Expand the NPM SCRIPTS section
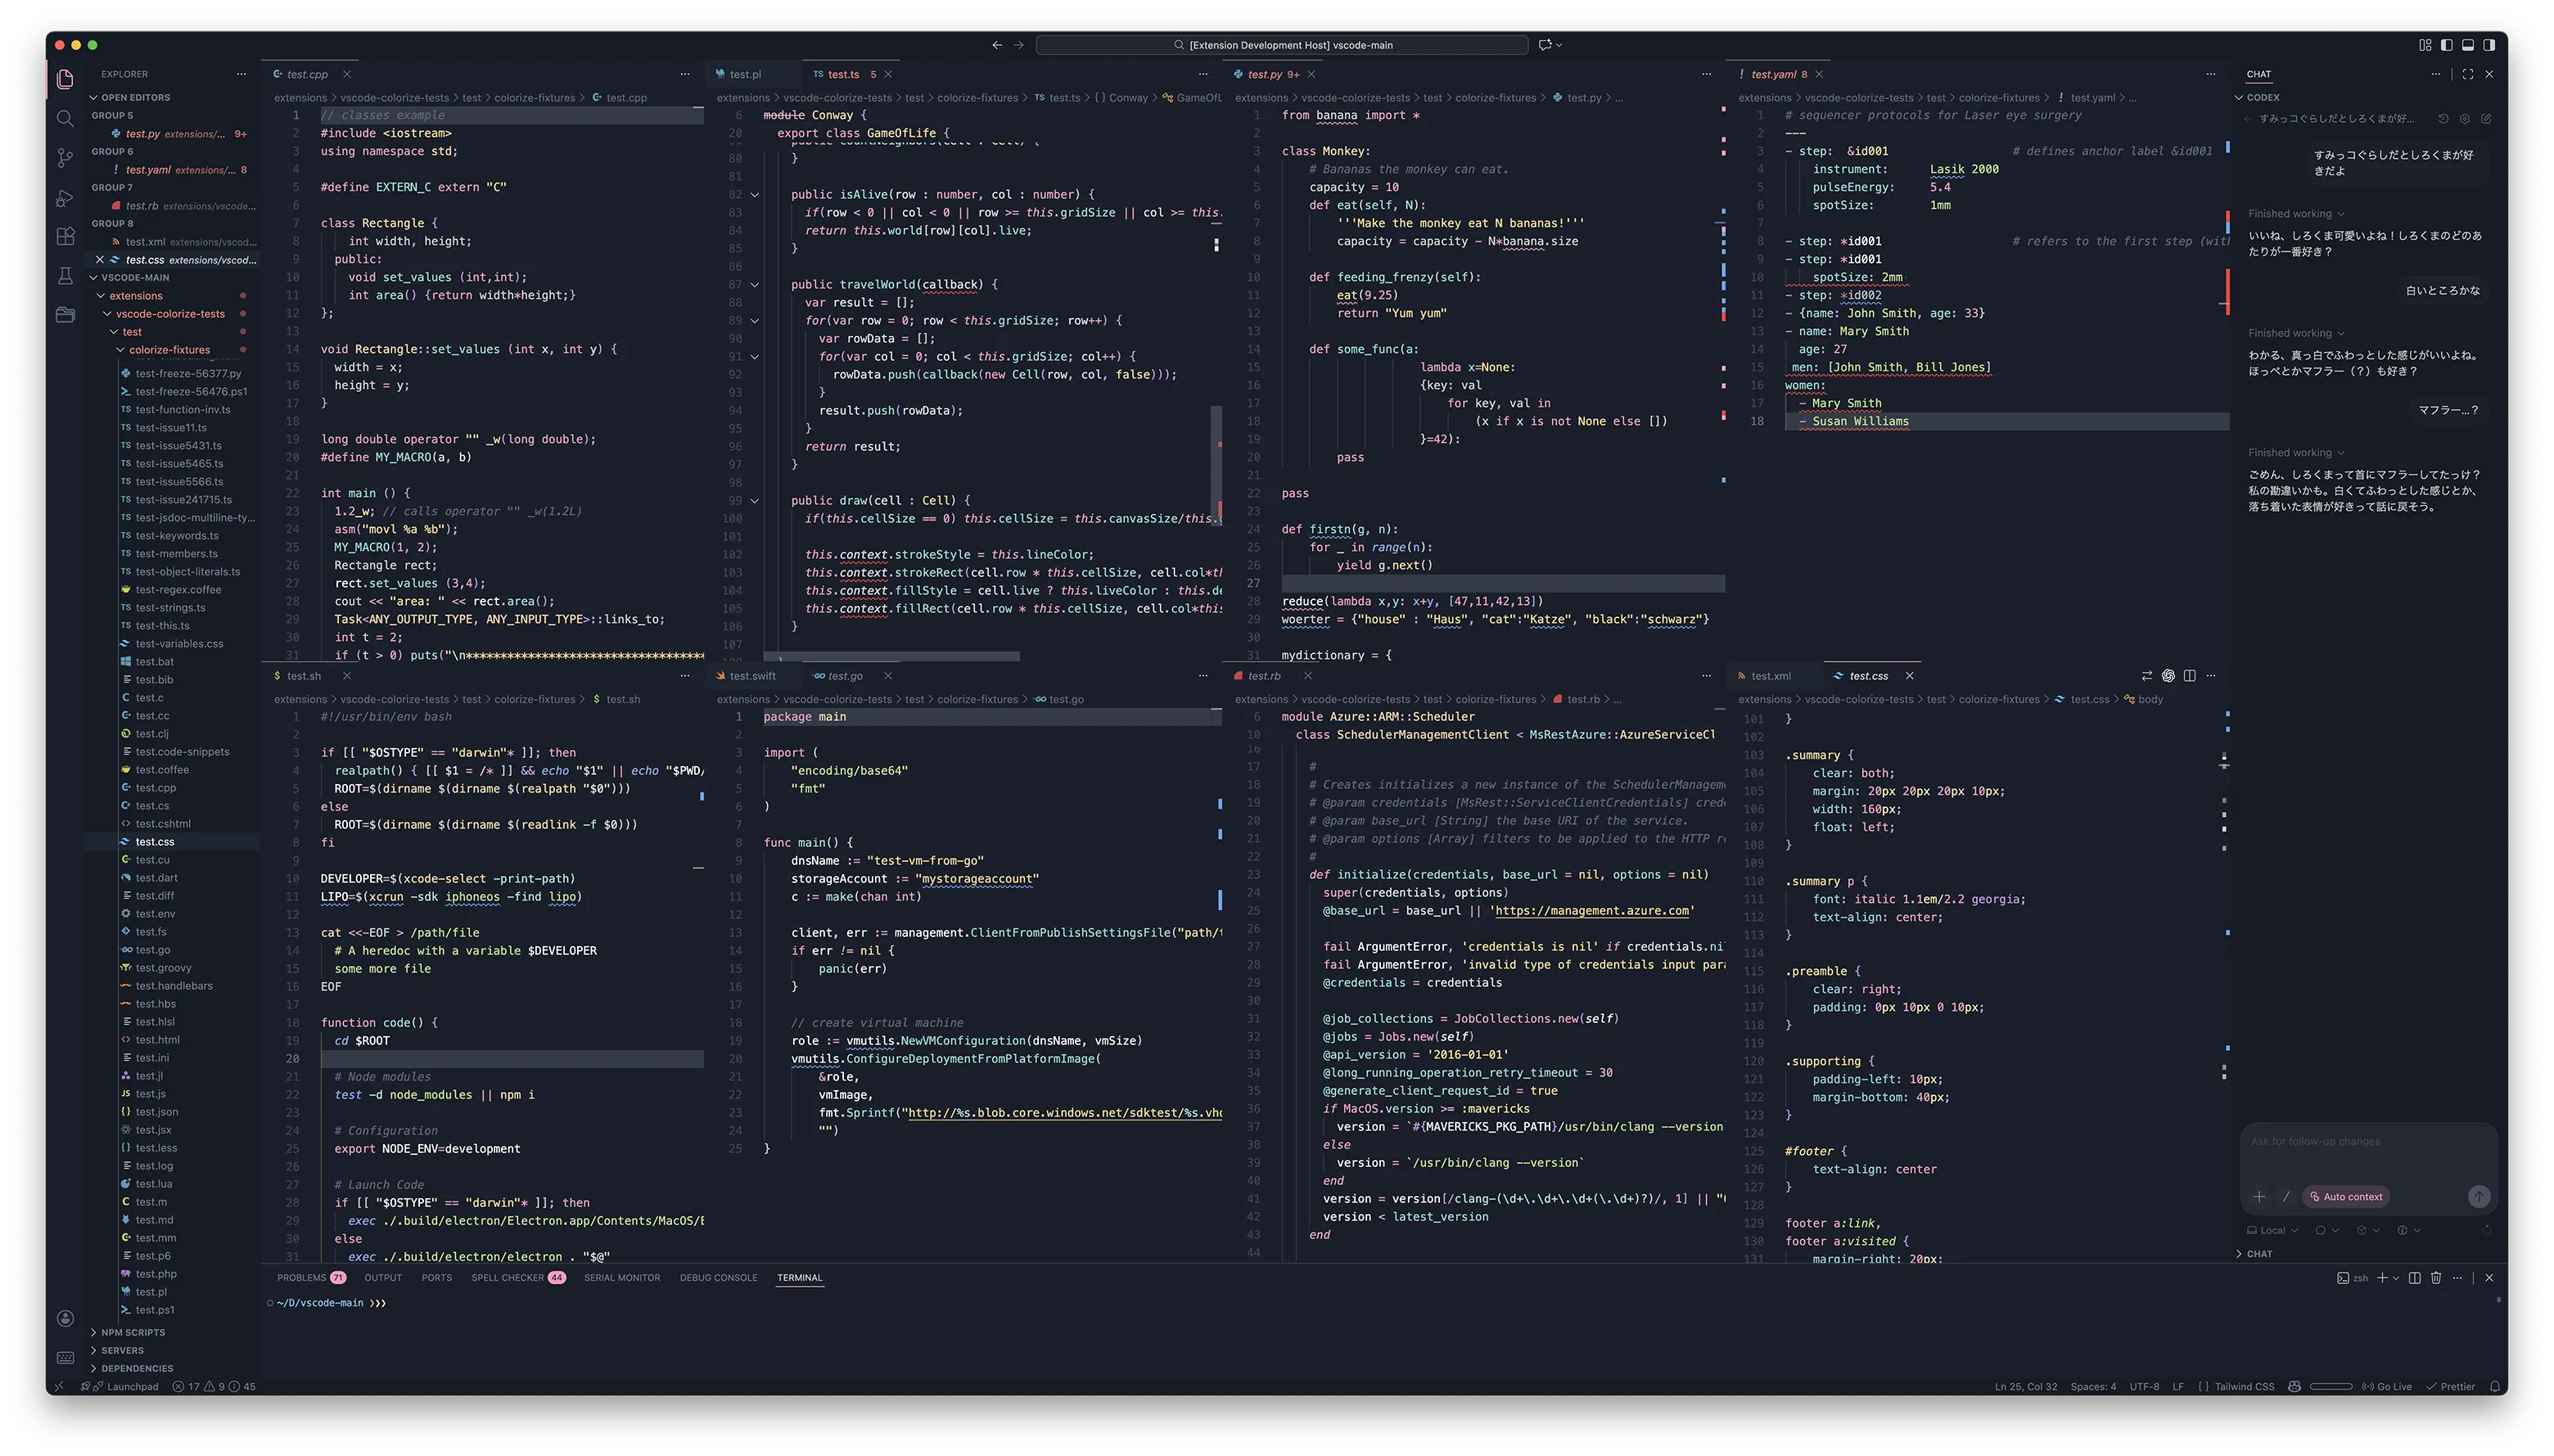The height and width of the screenshot is (1456, 2554). (132, 1333)
